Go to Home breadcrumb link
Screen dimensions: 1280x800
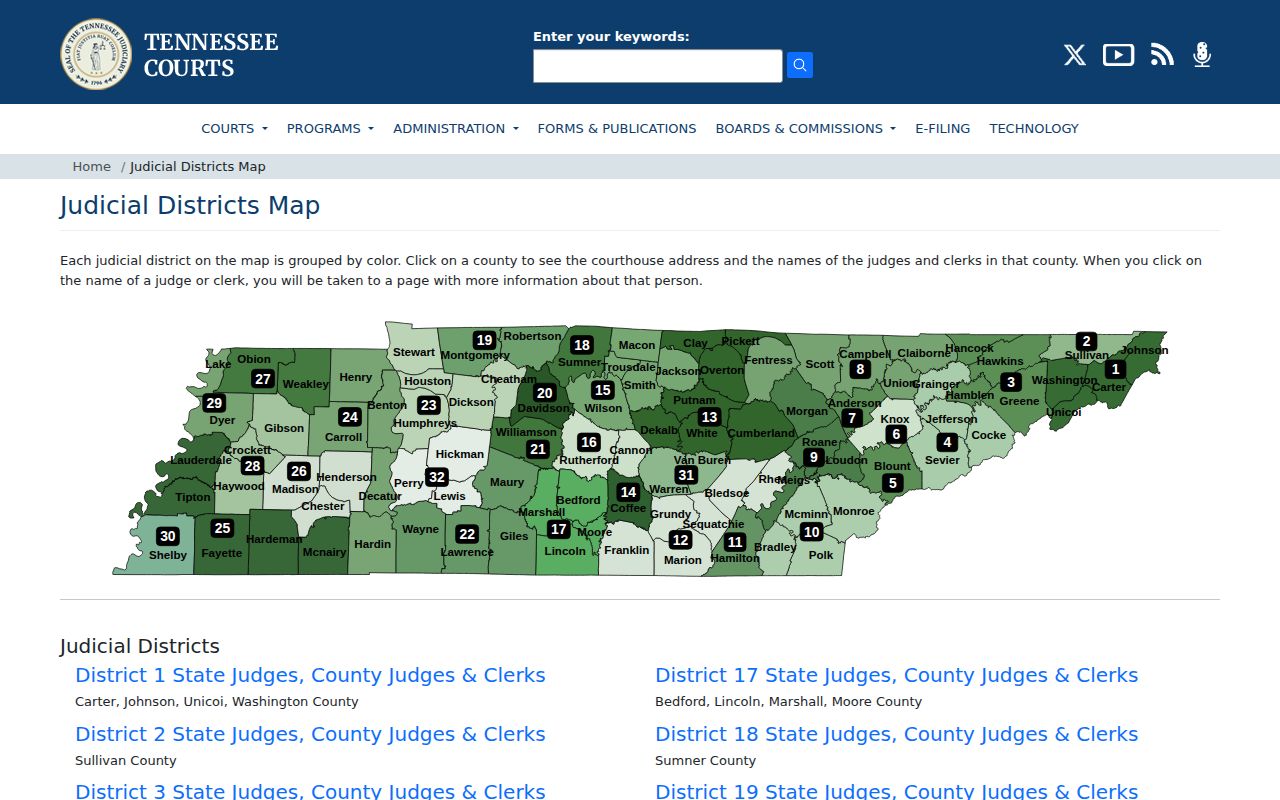[x=91, y=167]
